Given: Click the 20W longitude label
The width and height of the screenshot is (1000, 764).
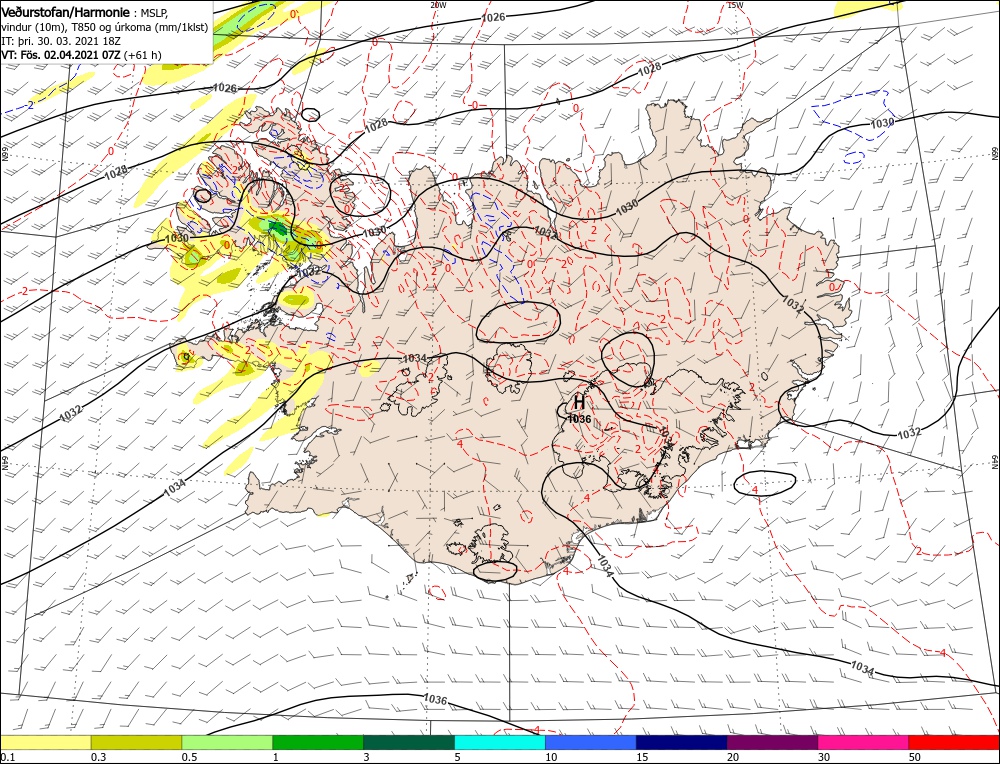Looking at the screenshot, I should (x=438, y=4).
